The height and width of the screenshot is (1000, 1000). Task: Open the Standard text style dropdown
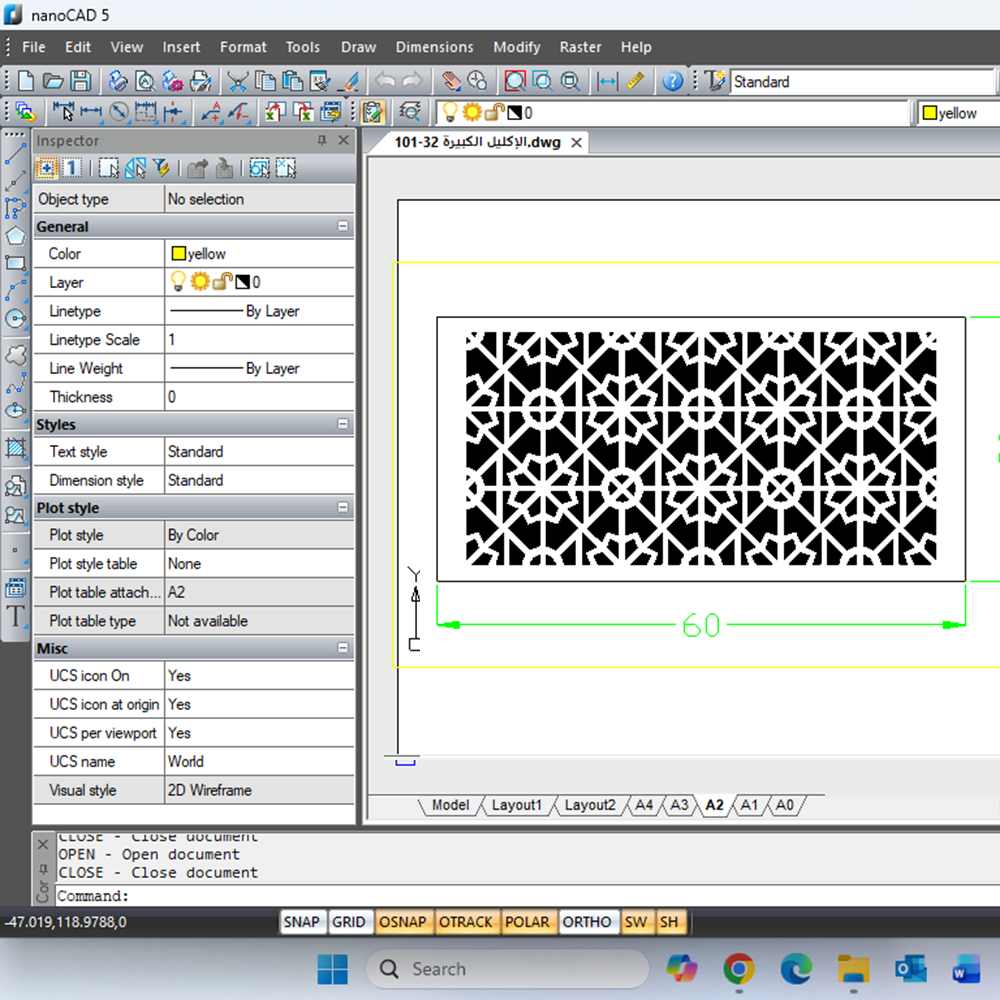860,82
